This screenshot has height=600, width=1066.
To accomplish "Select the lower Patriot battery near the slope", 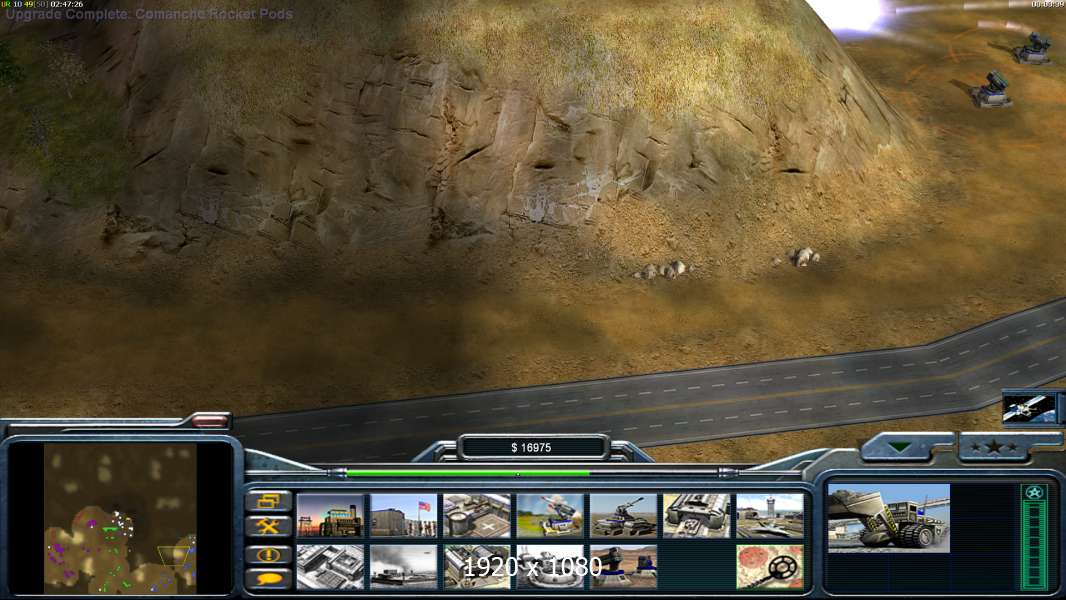I will coord(991,90).
